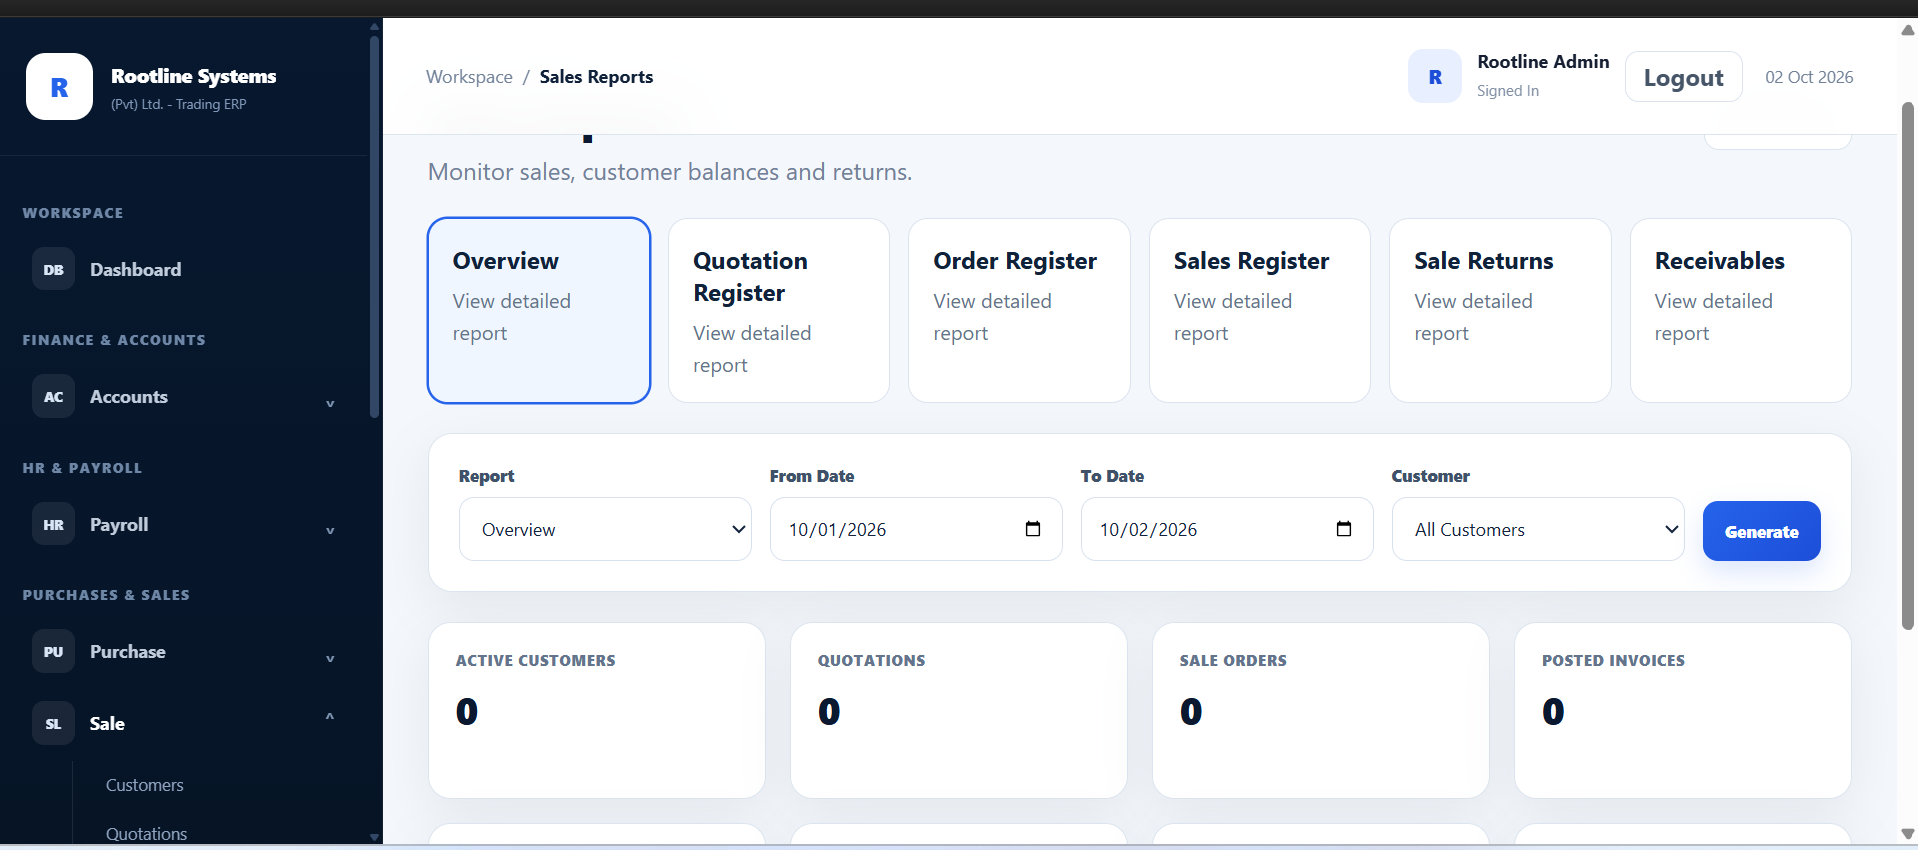
Task: Click the sidebar vertical scrollbar thumb
Action: coord(374,227)
